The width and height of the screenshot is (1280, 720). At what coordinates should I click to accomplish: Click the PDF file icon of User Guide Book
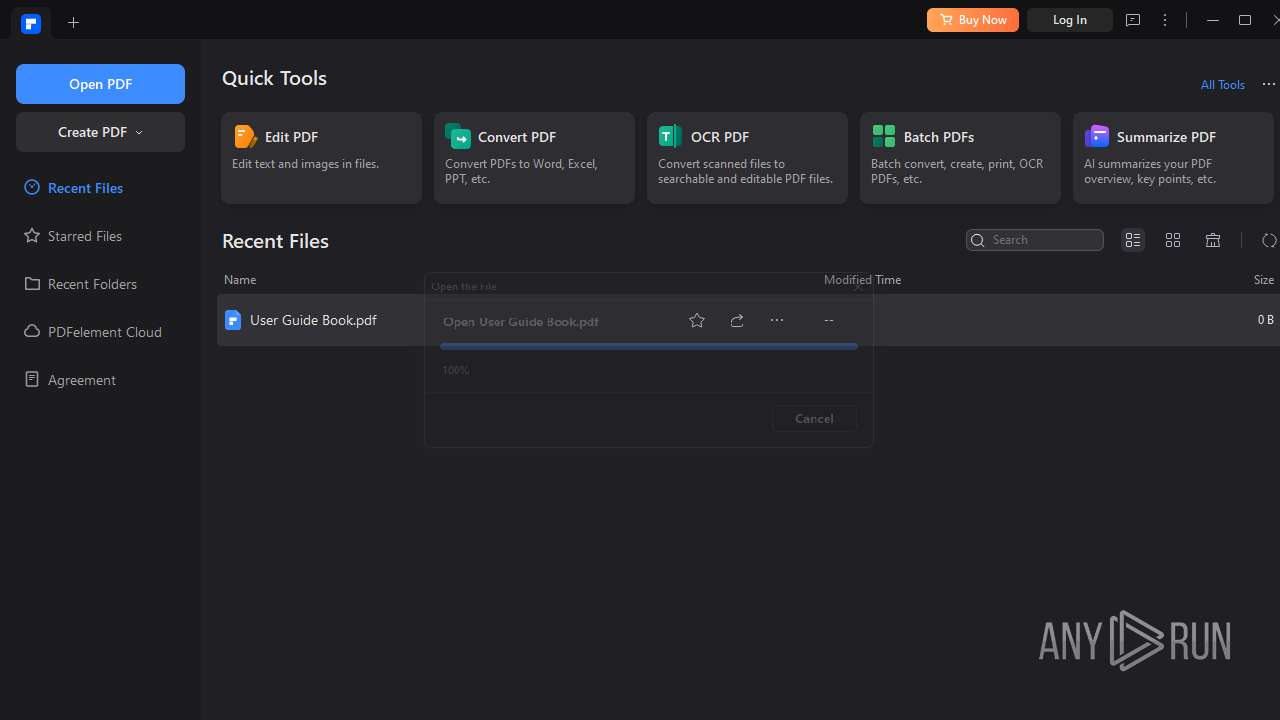tap(233, 320)
